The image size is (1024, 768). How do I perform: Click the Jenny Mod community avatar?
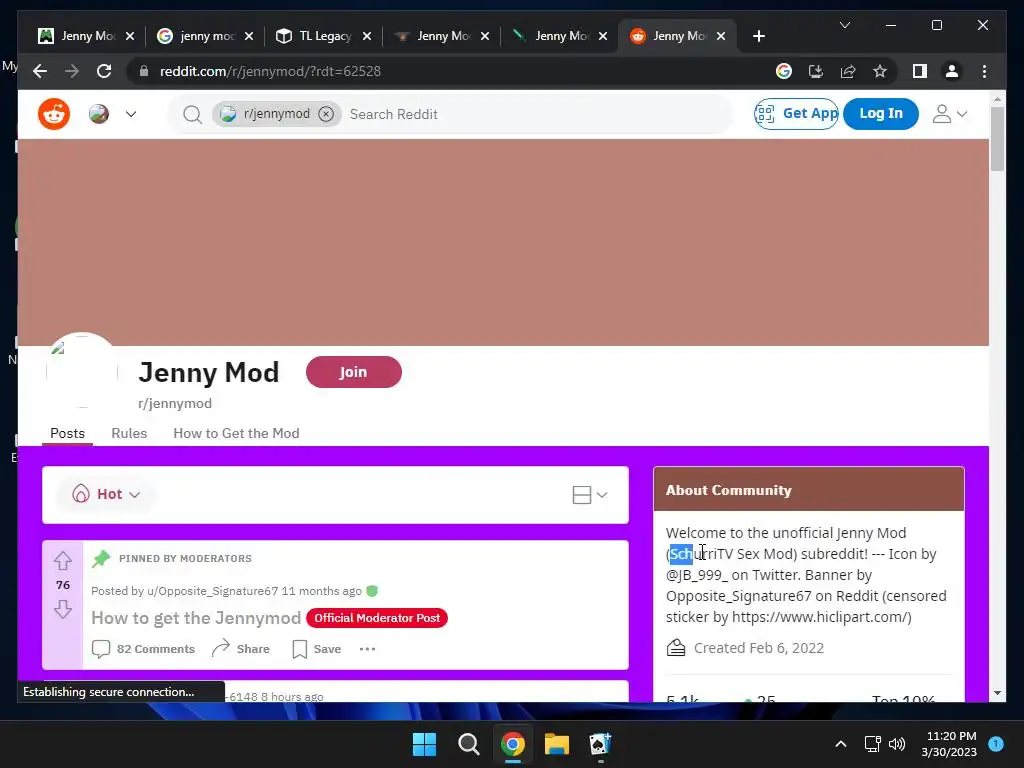click(82, 370)
